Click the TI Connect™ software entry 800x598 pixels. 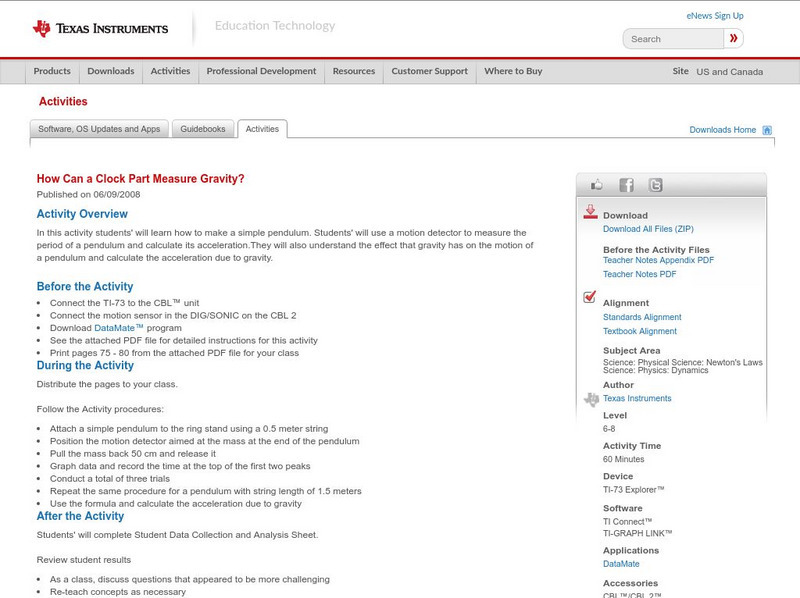(628, 521)
